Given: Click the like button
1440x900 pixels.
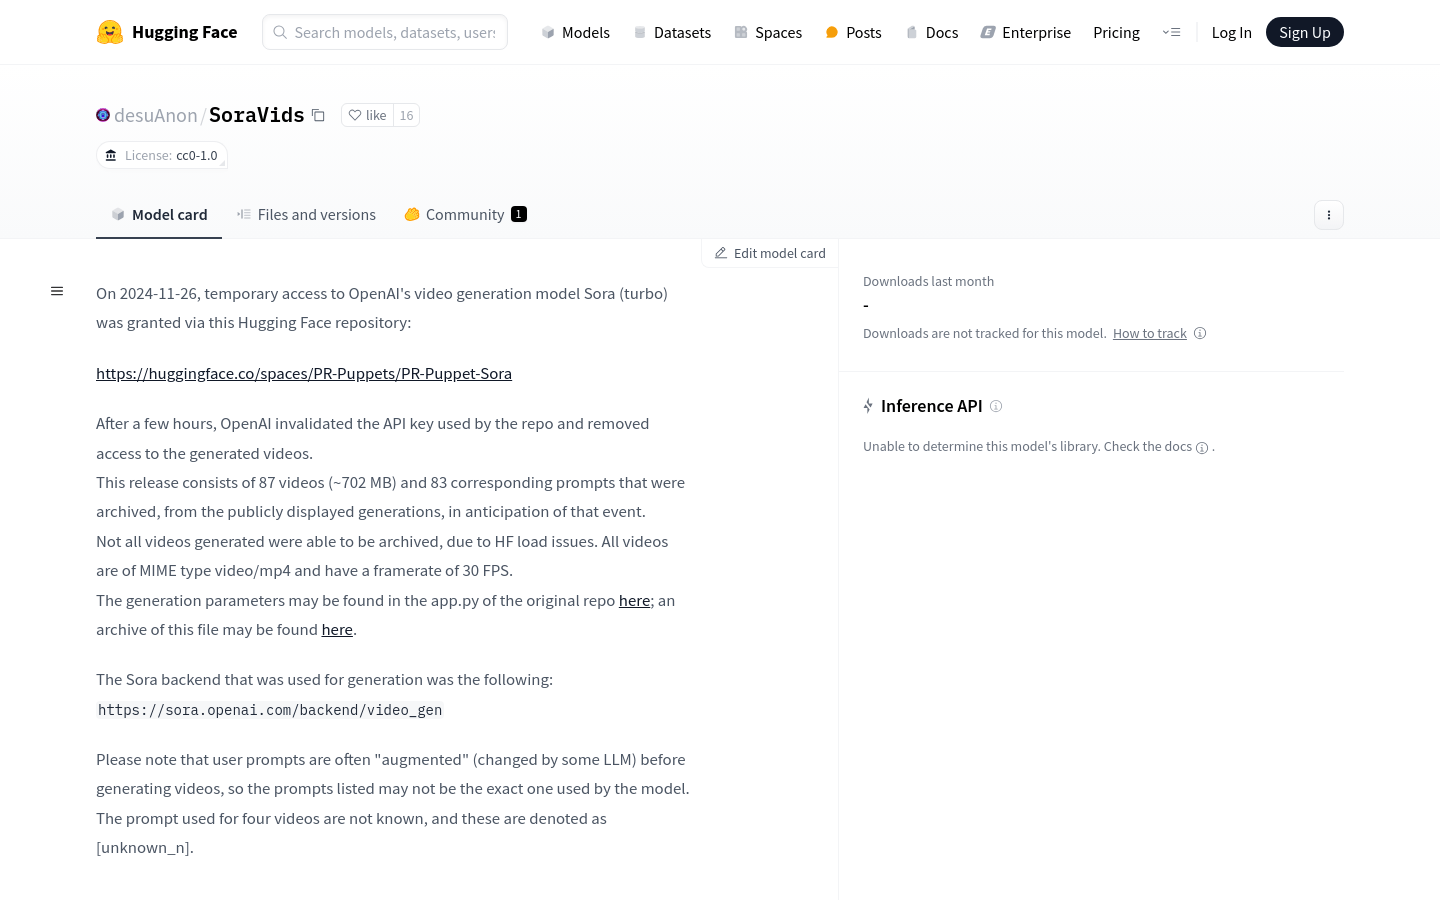Looking at the screenshot, I should tap(367, 115).
